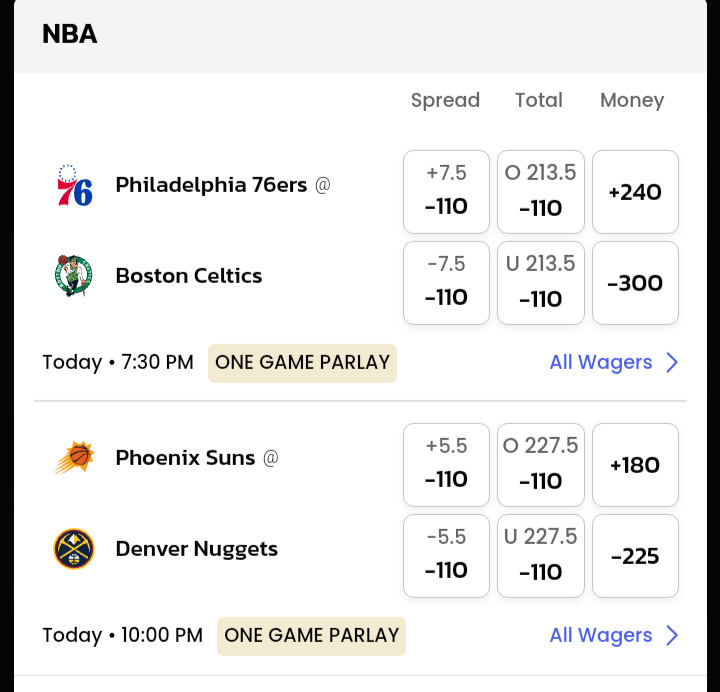The image size is (720, 692).
Task: Expand All Wagers chevron for Suns-Nuggets game
Action: pyautogui.click(x=672, y=636)
